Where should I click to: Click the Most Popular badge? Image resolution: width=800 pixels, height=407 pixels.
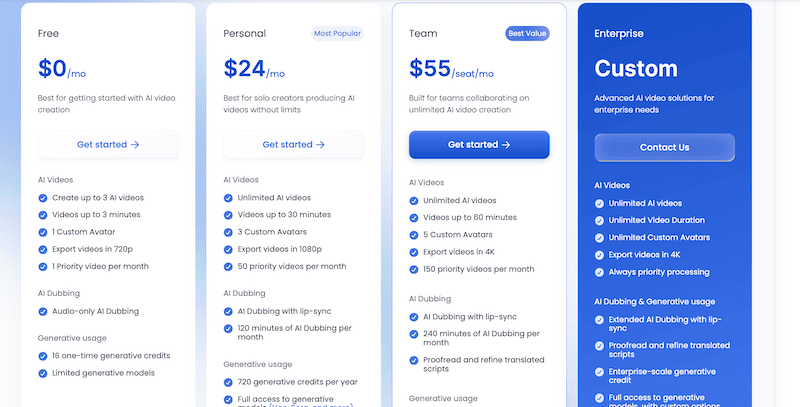coord(337,34)
